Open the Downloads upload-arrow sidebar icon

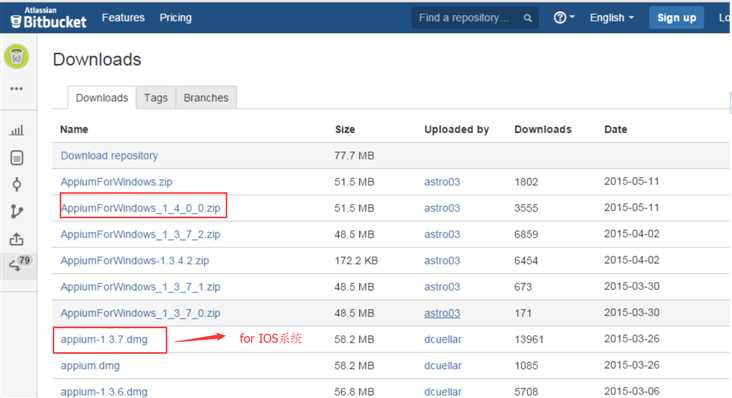click(x=16, y=239)
